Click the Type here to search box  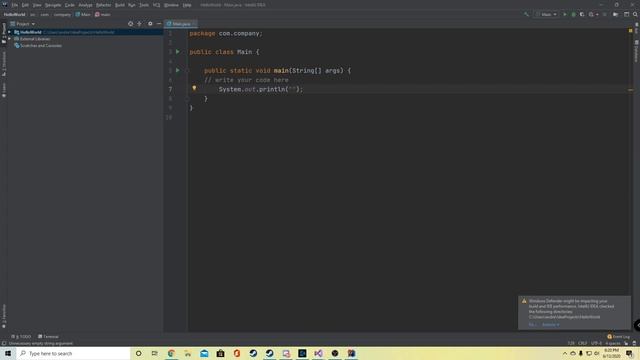point(73,353)
